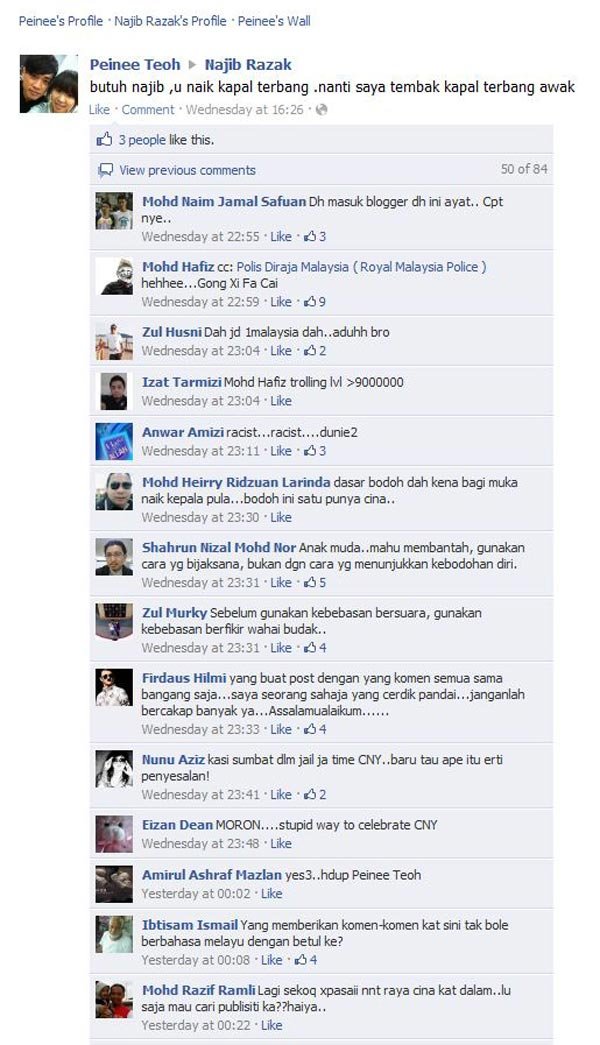Click Peinee Teoh's post profile photo
This screenshot has width=600, height=1045.
(49, 84)
